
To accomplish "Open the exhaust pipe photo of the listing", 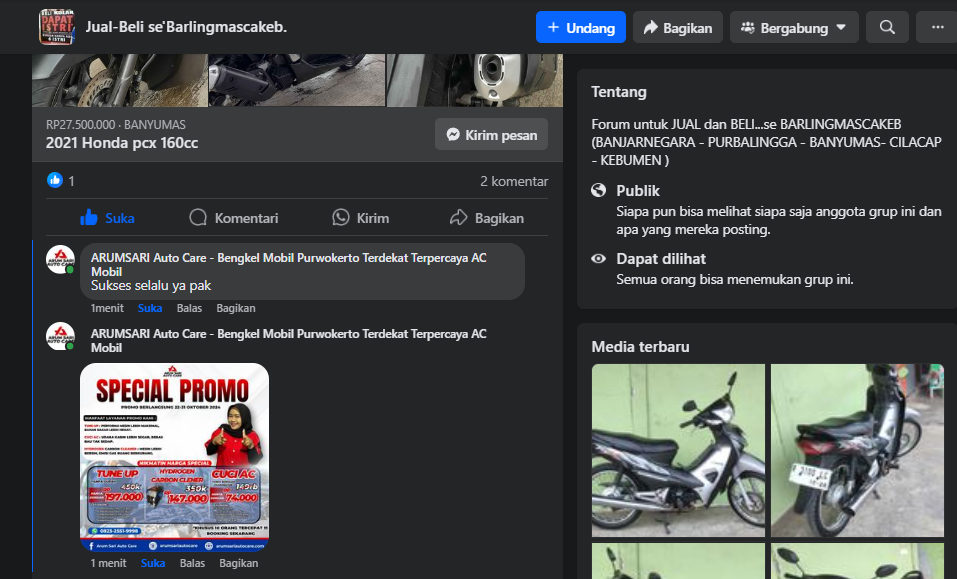I will (x=475, y=81).
